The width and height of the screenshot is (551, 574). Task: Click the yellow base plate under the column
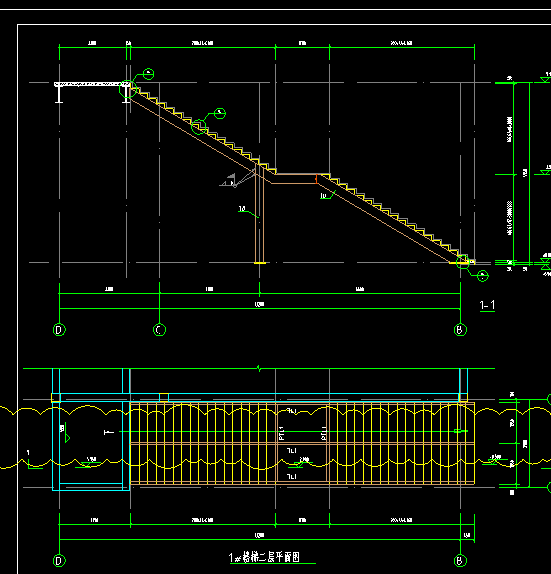[260, 263]
